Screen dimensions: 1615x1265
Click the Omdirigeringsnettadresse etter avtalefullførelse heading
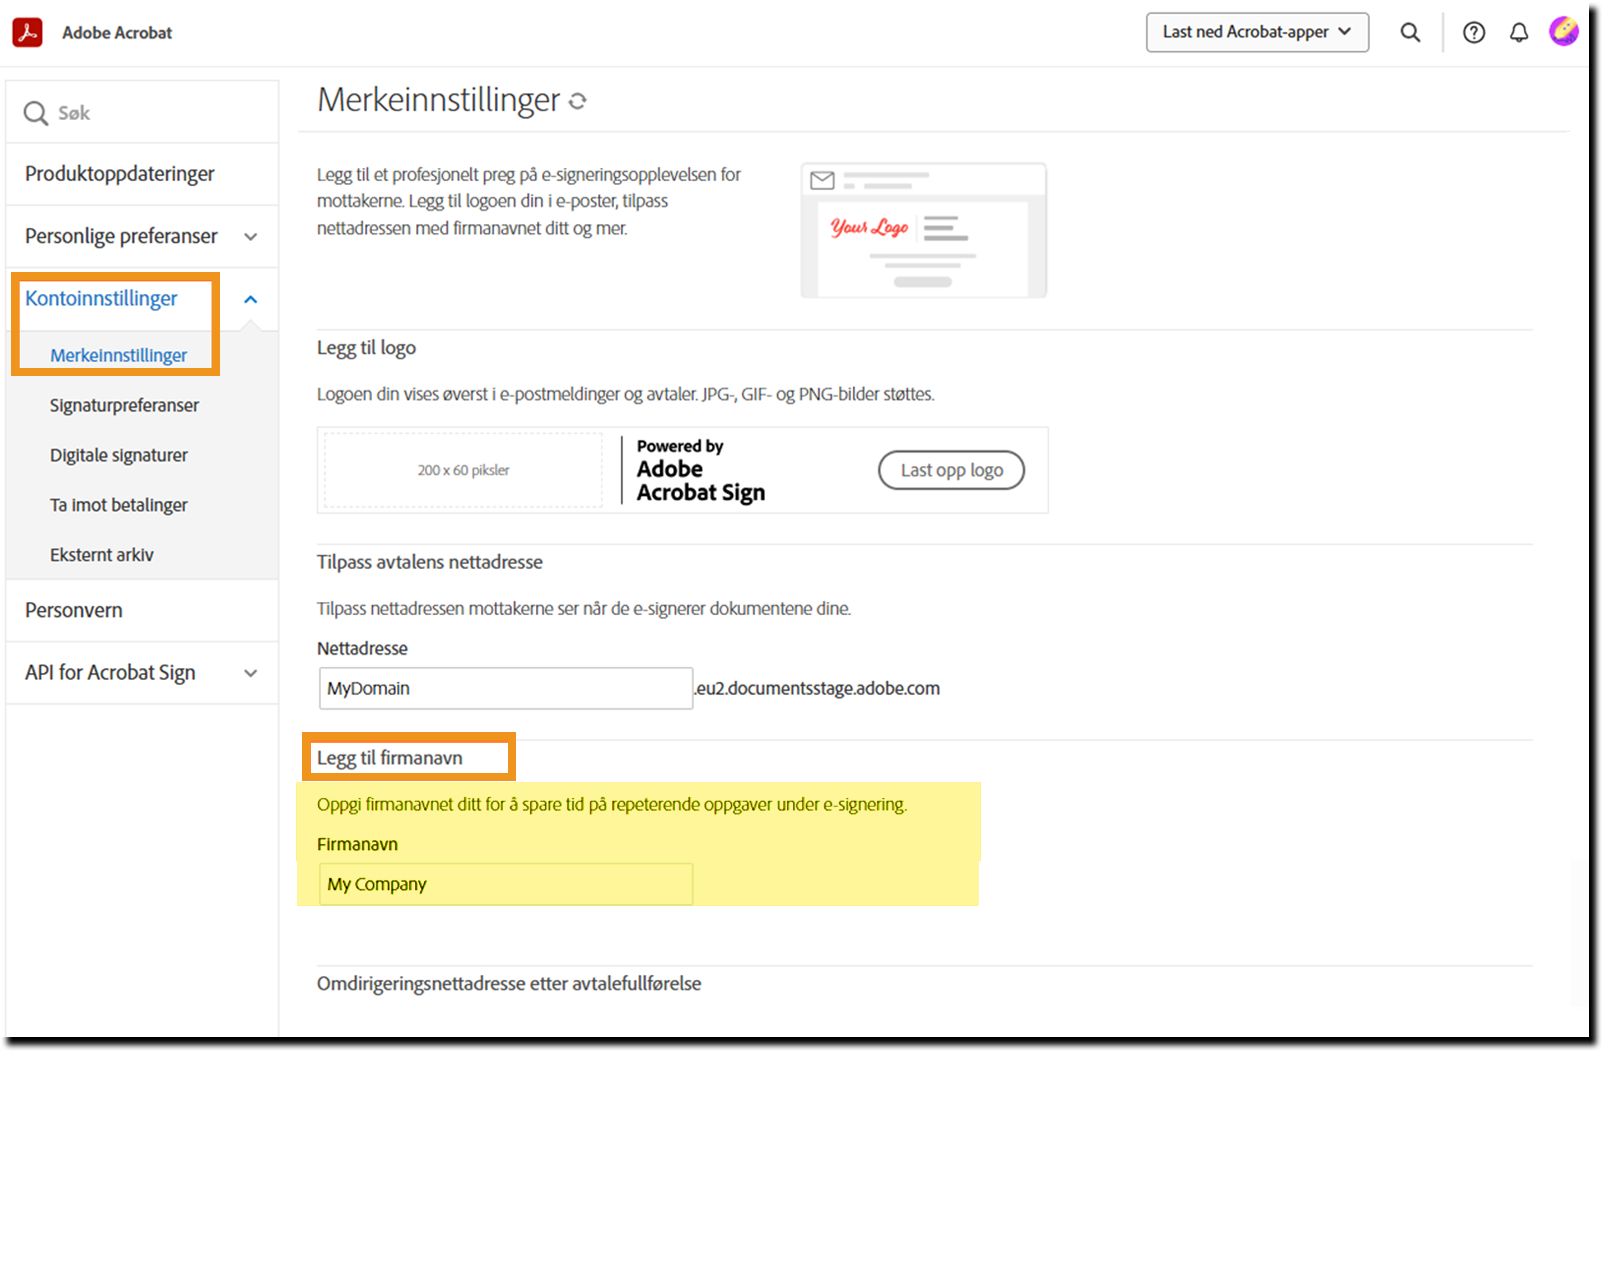(x=509, y=984)
